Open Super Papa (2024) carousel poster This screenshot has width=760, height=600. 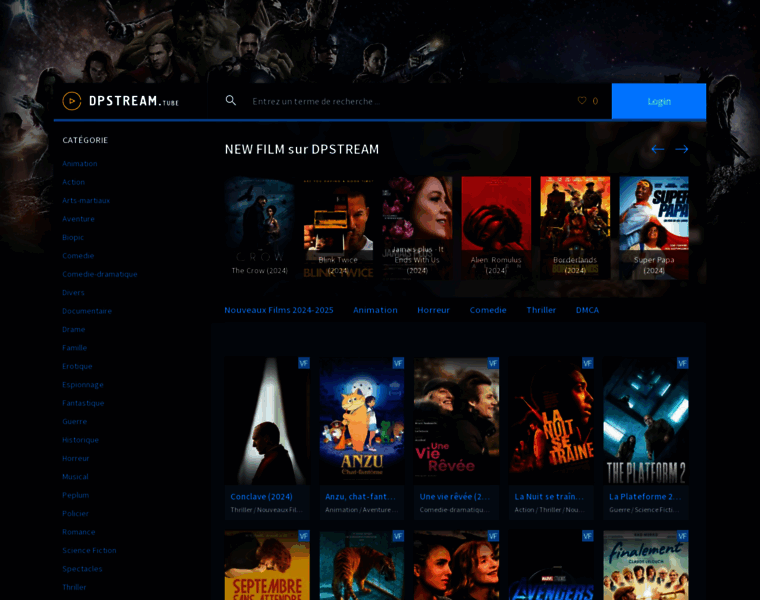click(x=654, y=228)
